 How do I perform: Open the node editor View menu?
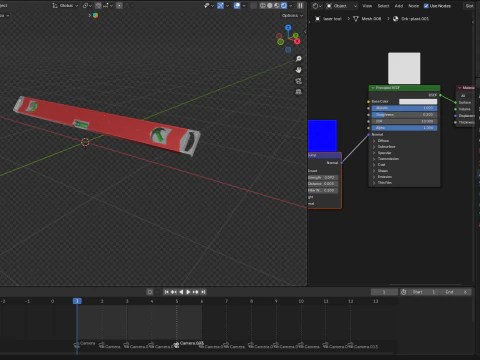click(367, 6)
